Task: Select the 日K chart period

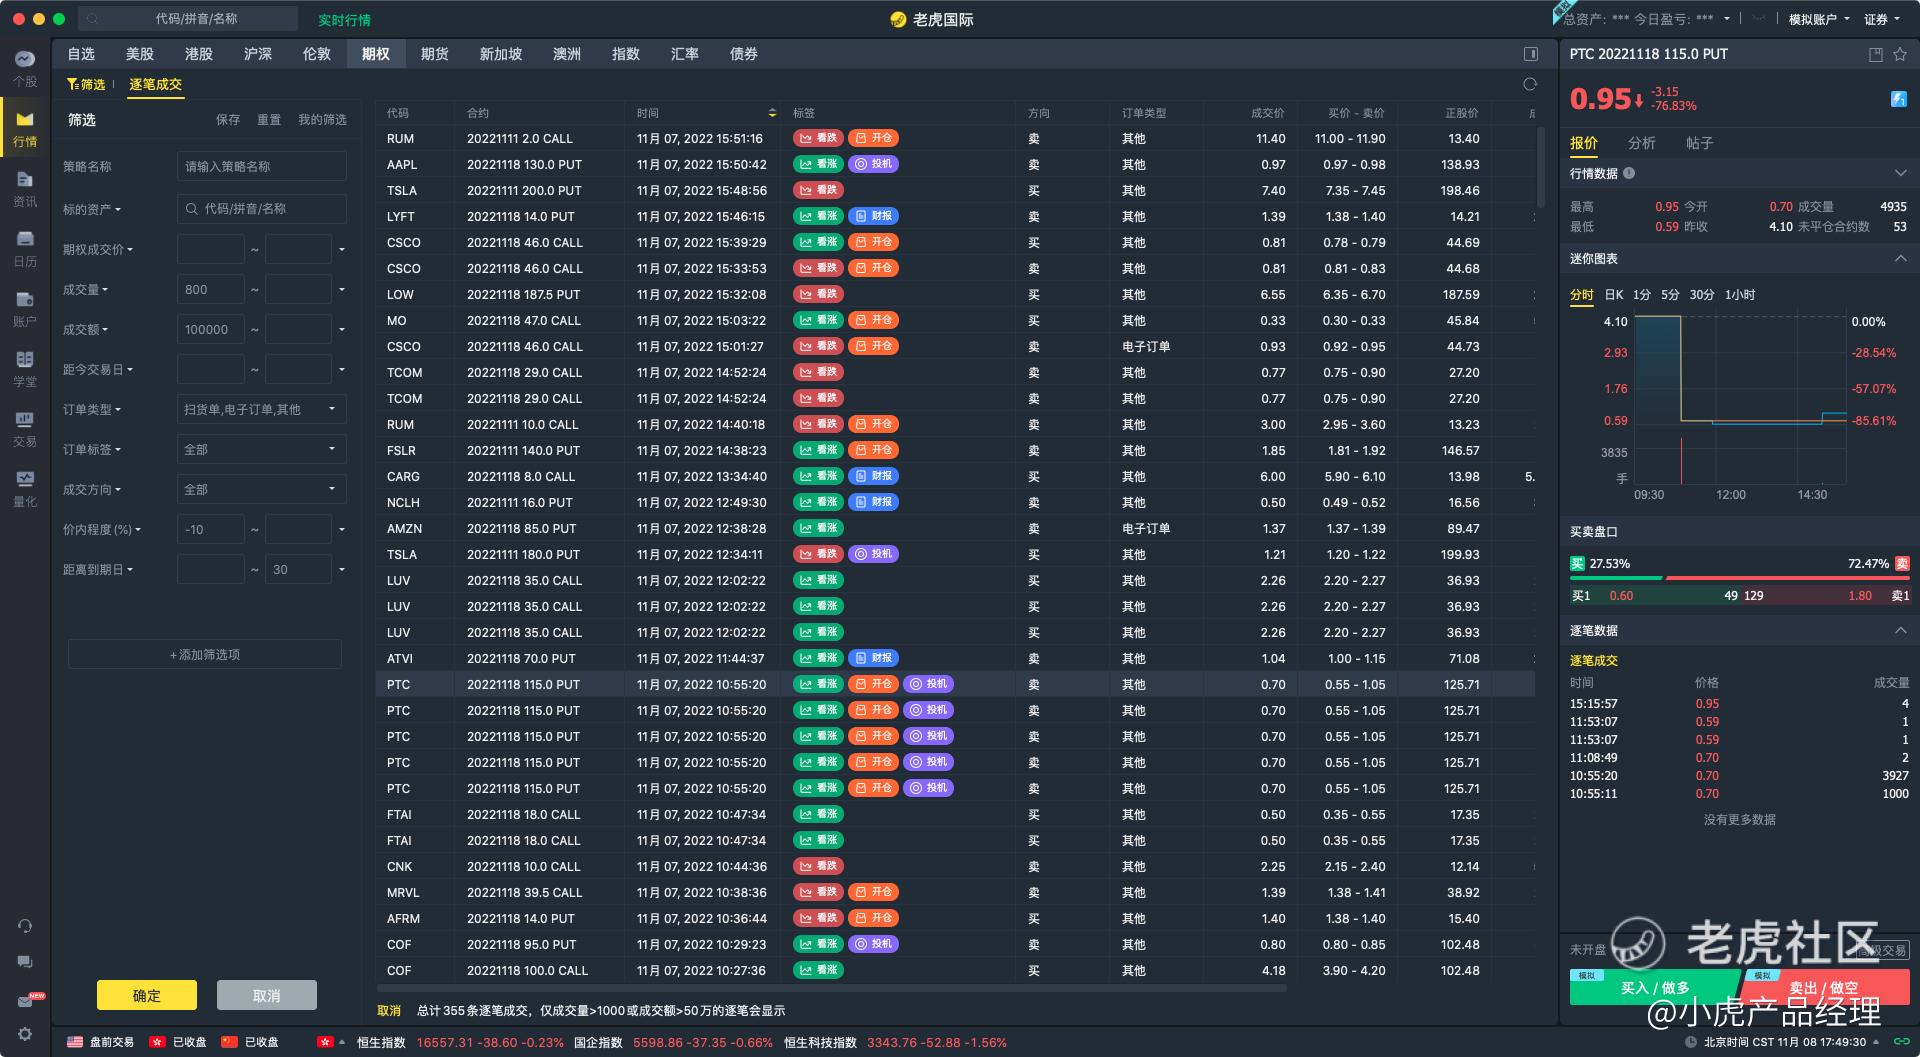Action: (x=1614, y=295)
